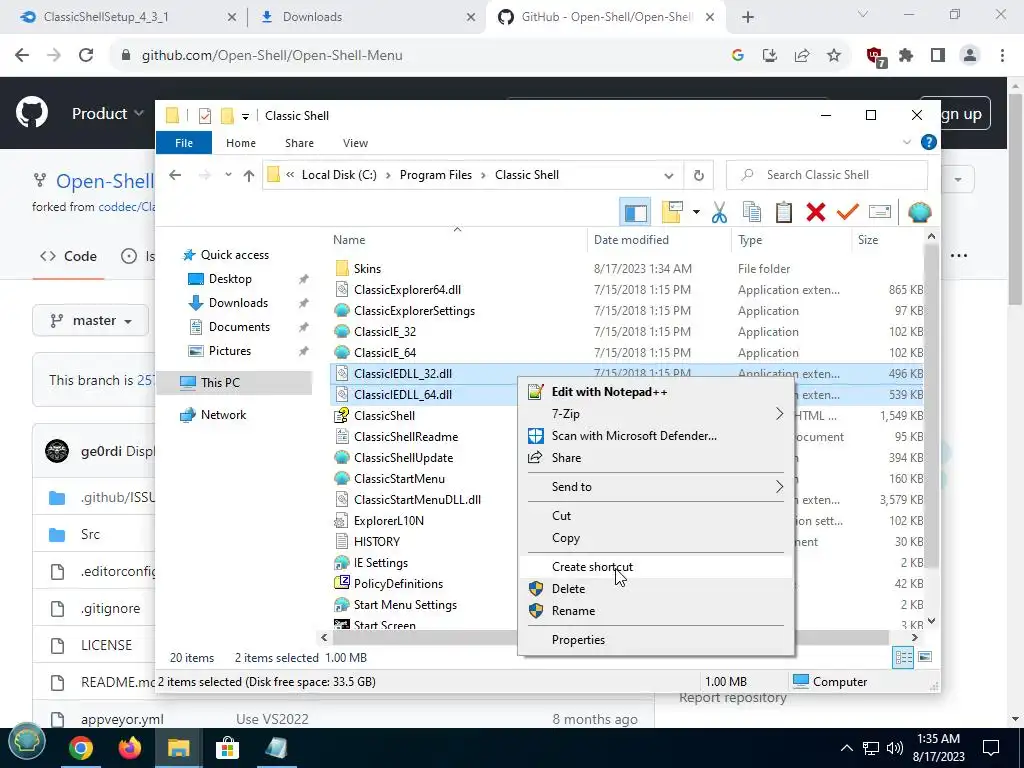Viewport: 1024px width, 768px height.
Task: Sort by the Name column header
Action: [x=458, y=240]
